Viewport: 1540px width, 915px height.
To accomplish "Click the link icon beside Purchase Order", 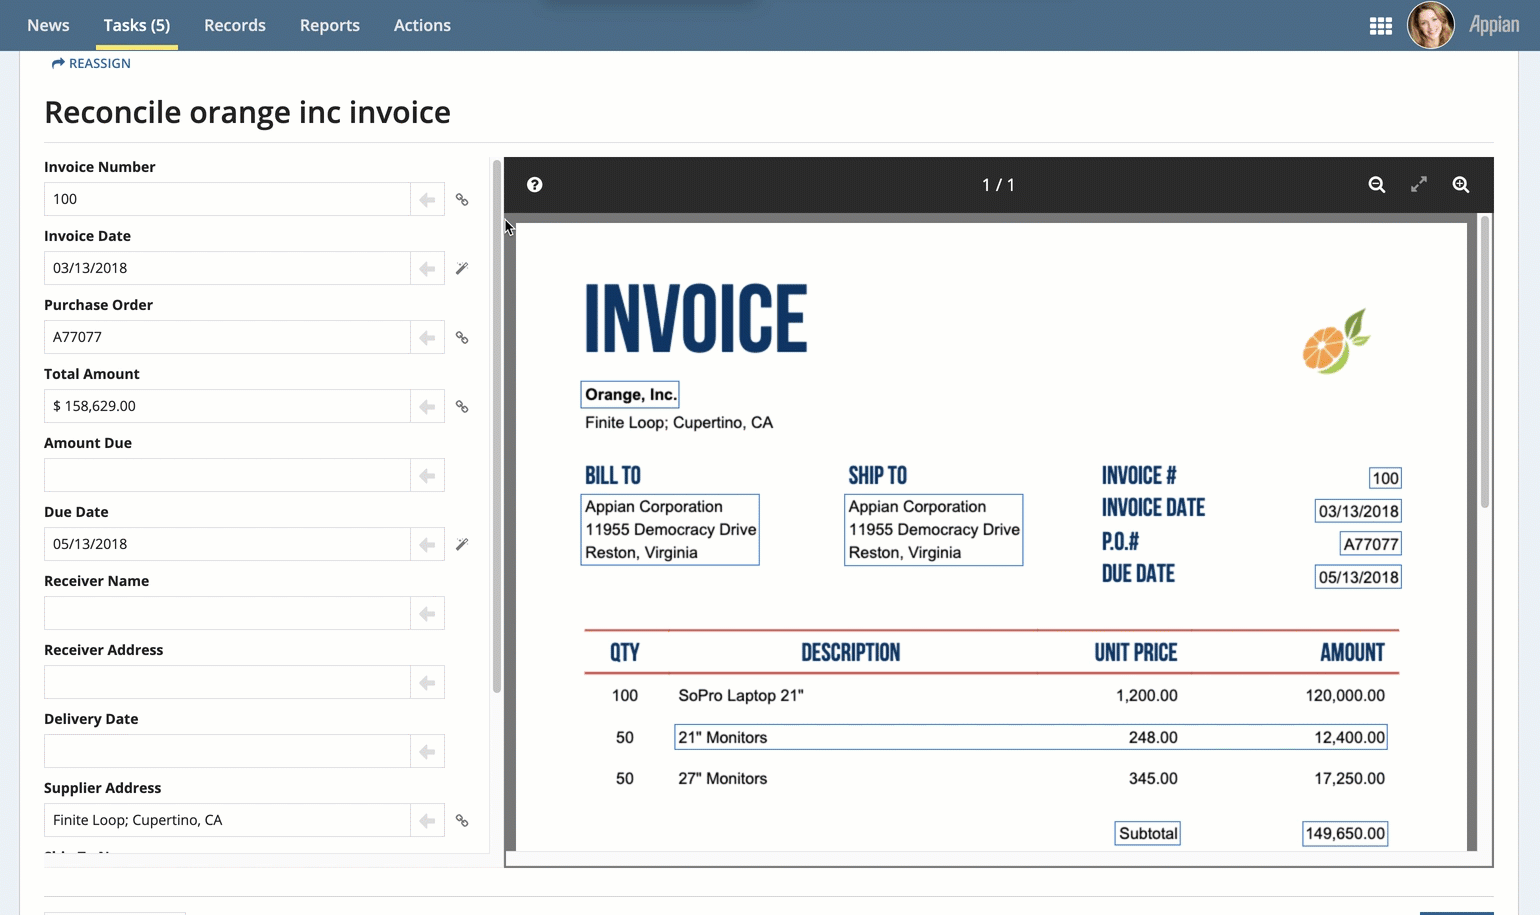I will click(462, 337).
